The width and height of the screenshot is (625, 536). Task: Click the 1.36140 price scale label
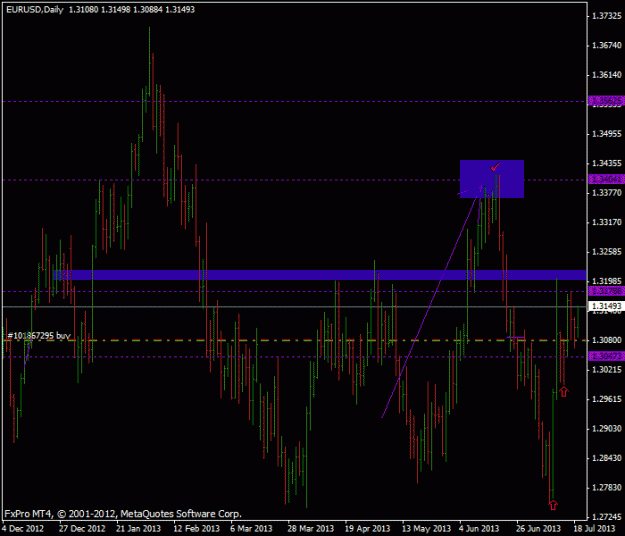(606, 75)
